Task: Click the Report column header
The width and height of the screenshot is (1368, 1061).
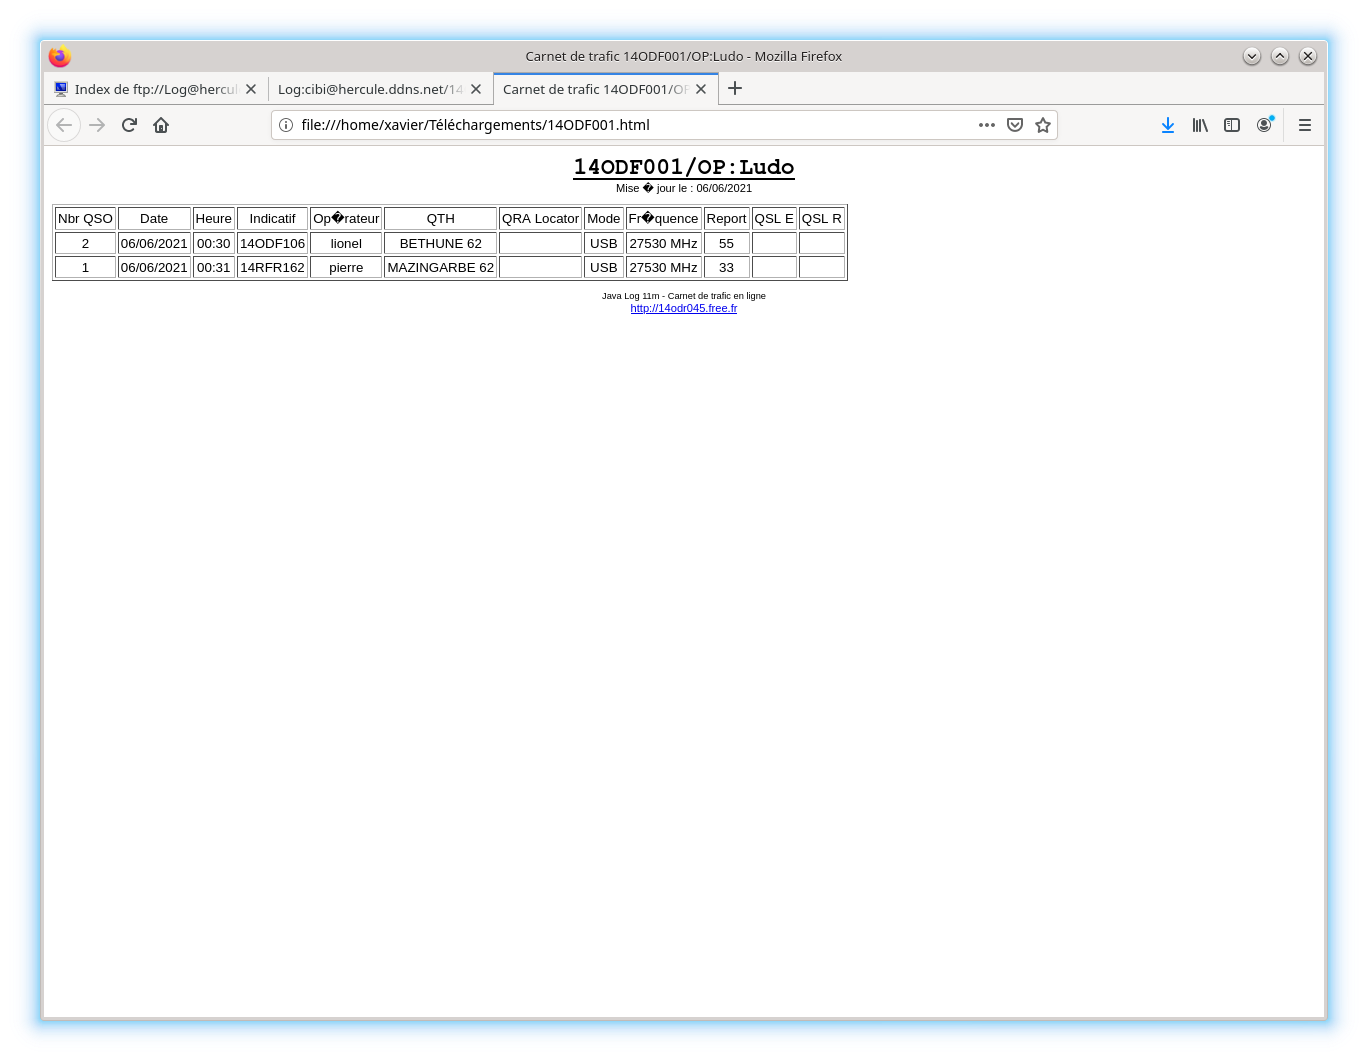Action: pyautogui.click(x=726, y=219)
